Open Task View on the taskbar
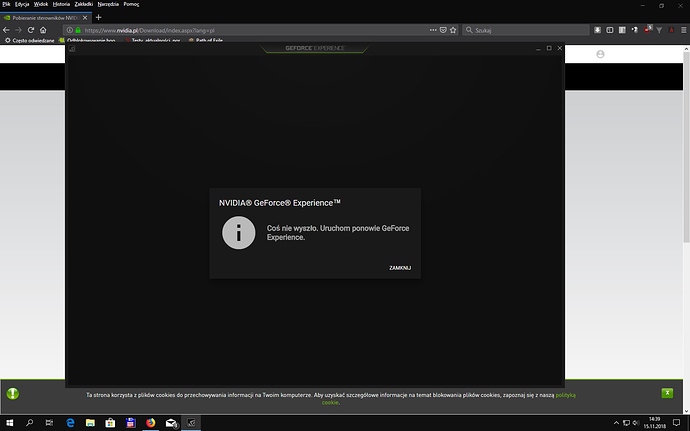The image size is (690, 431). click(x=49, y=423)
